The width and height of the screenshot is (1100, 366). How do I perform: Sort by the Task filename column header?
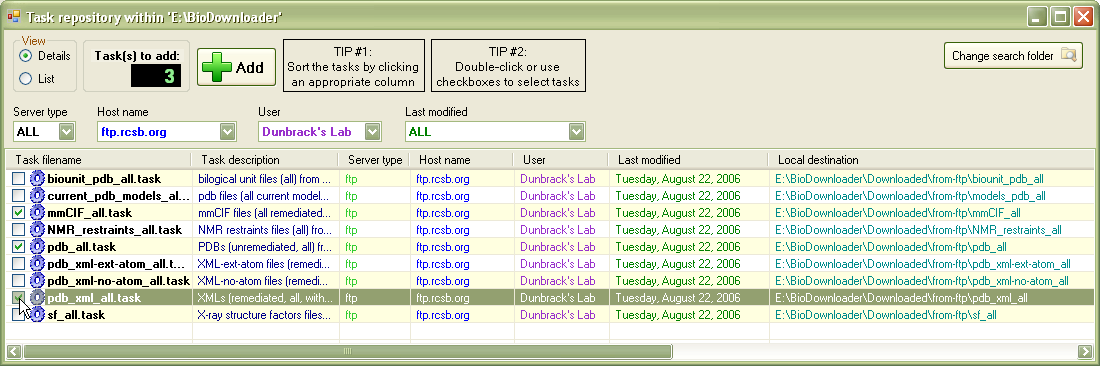[98, 160]
